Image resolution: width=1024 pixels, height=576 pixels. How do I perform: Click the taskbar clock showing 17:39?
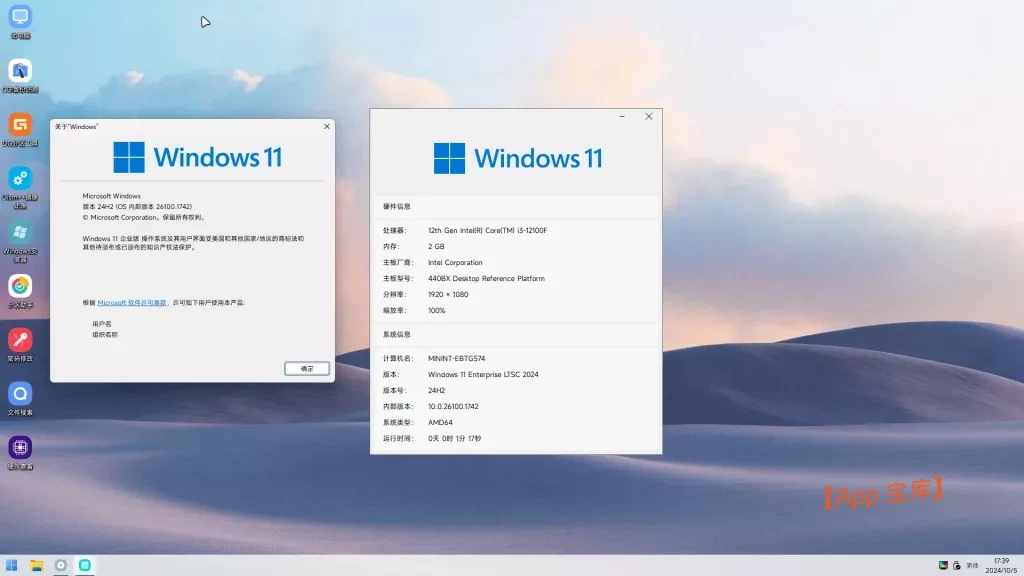point(1001,566)
